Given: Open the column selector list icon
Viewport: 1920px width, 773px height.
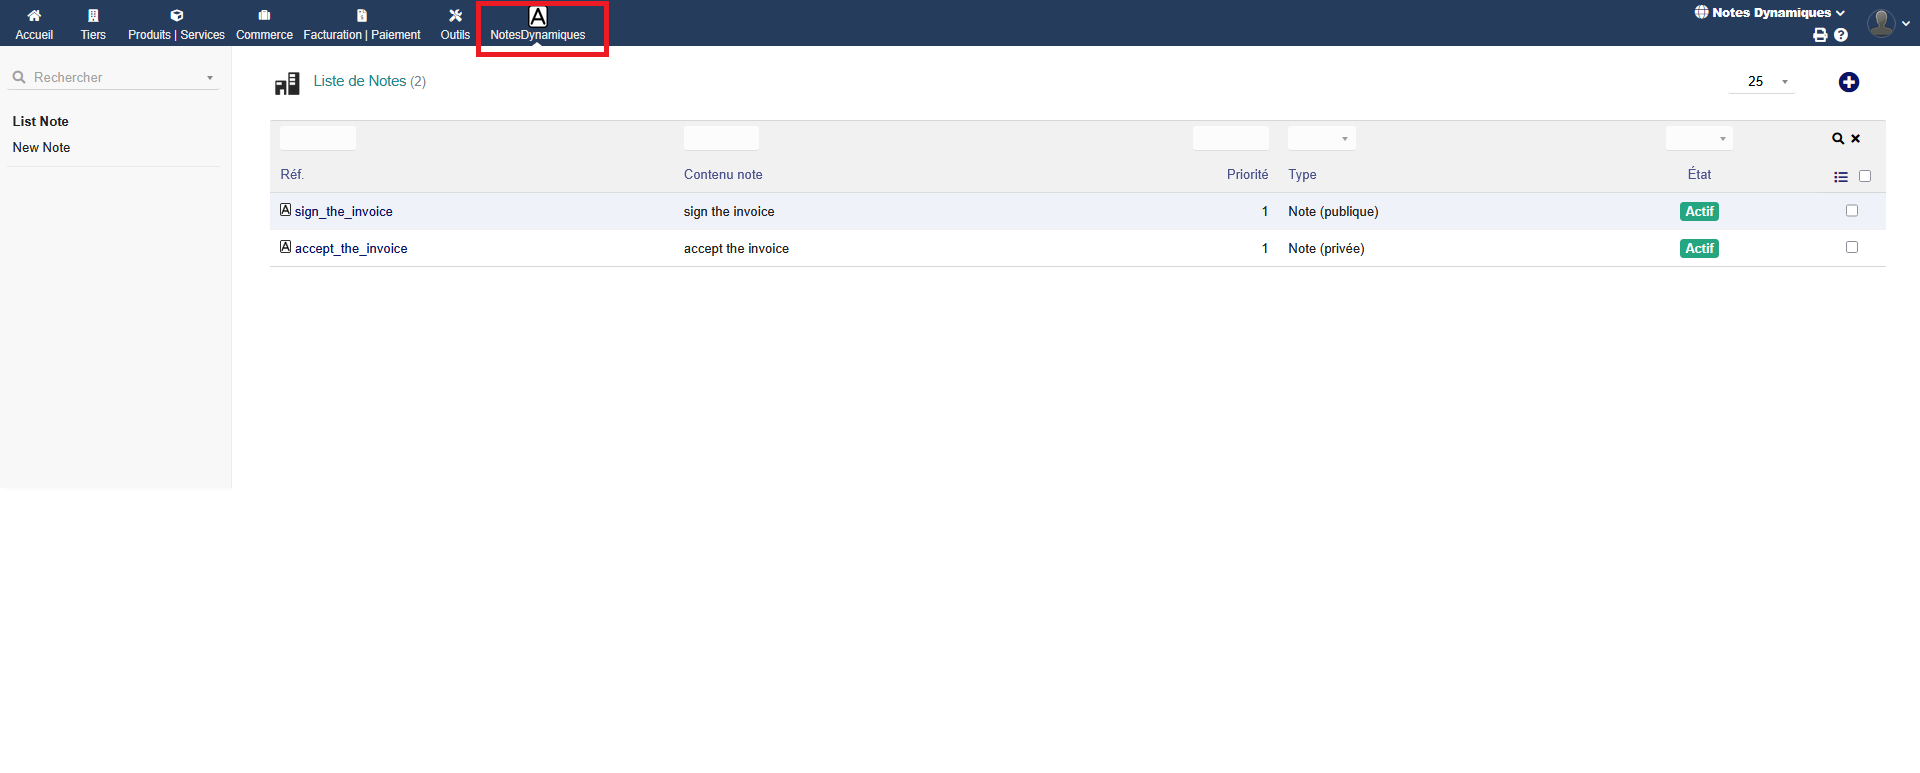Looking at the screenshot, I should pos(1841,177).
